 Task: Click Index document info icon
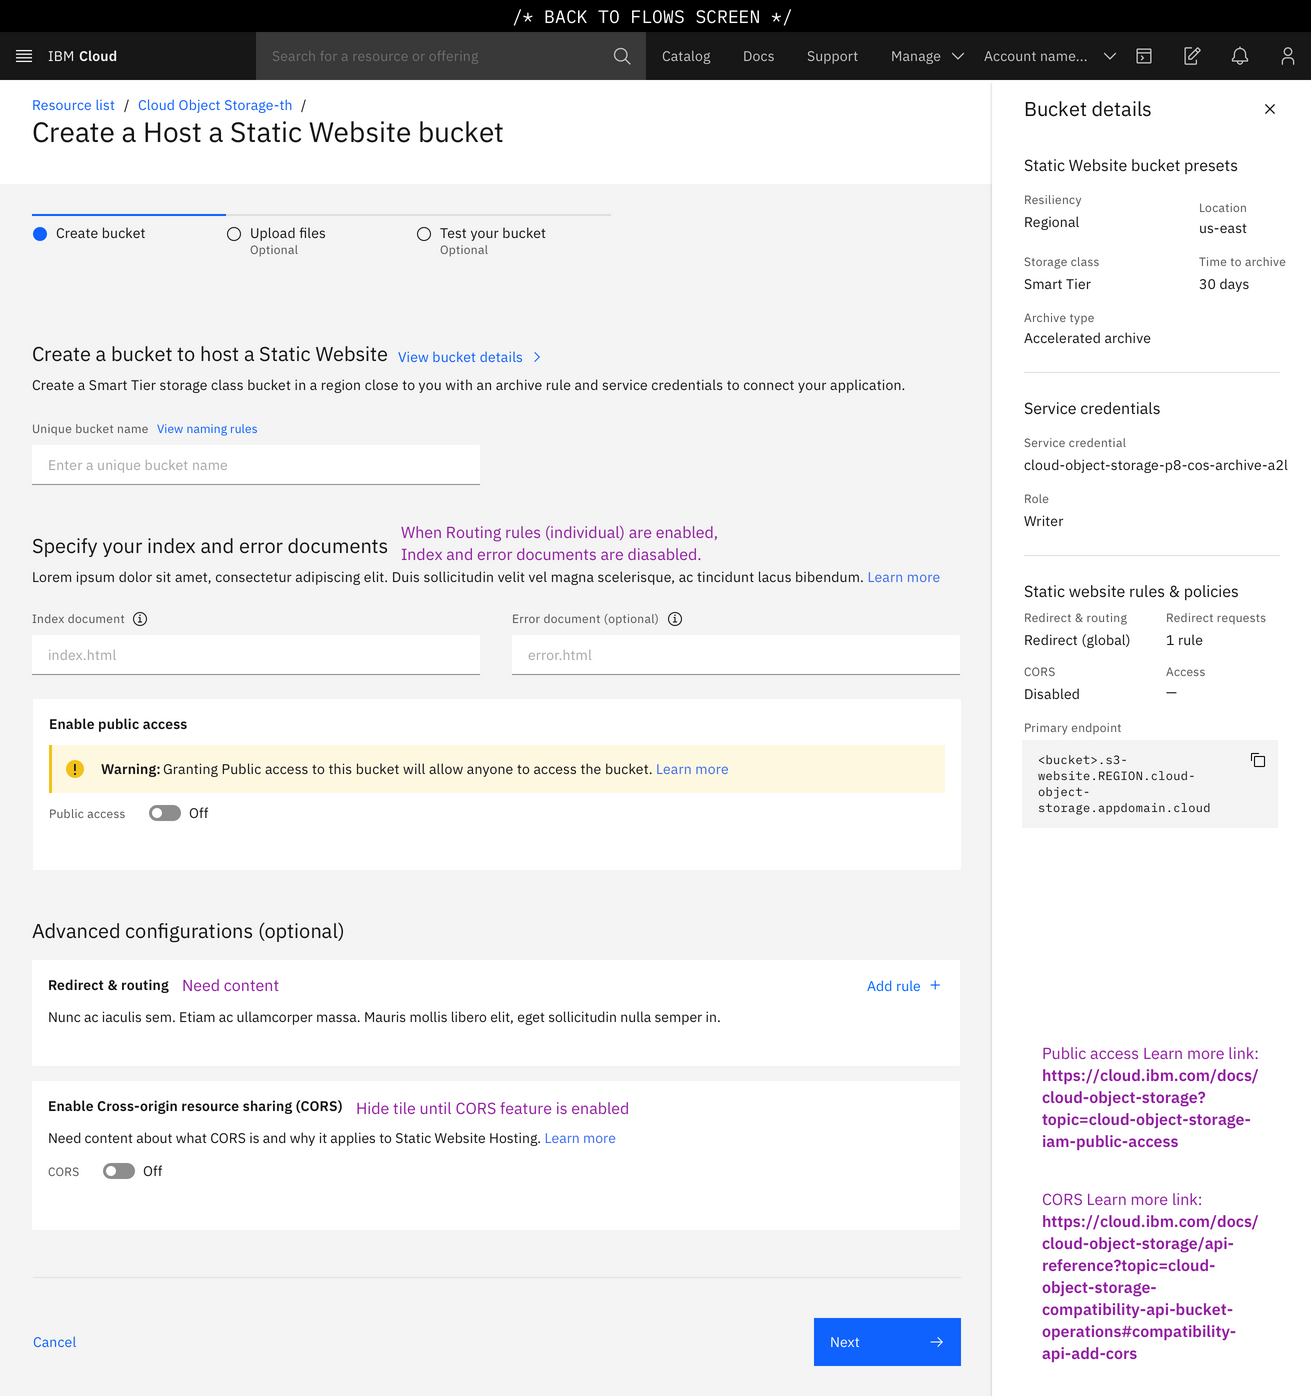click(140, 619)
